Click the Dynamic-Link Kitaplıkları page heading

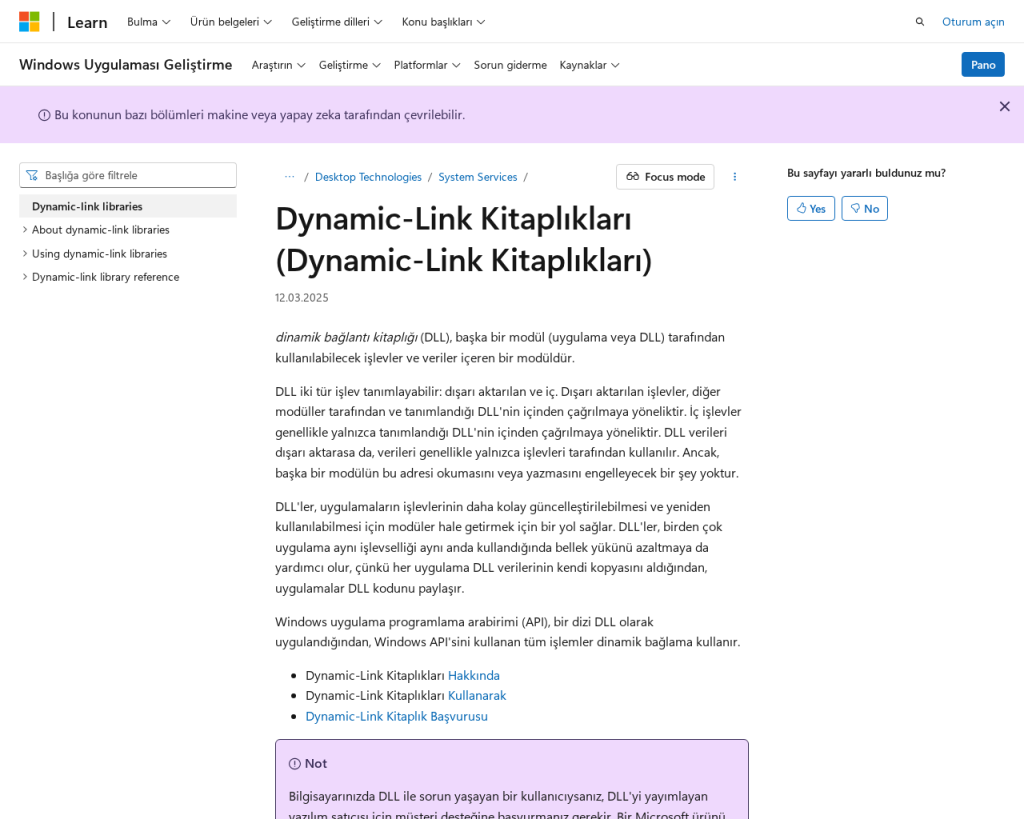[464, 239]
